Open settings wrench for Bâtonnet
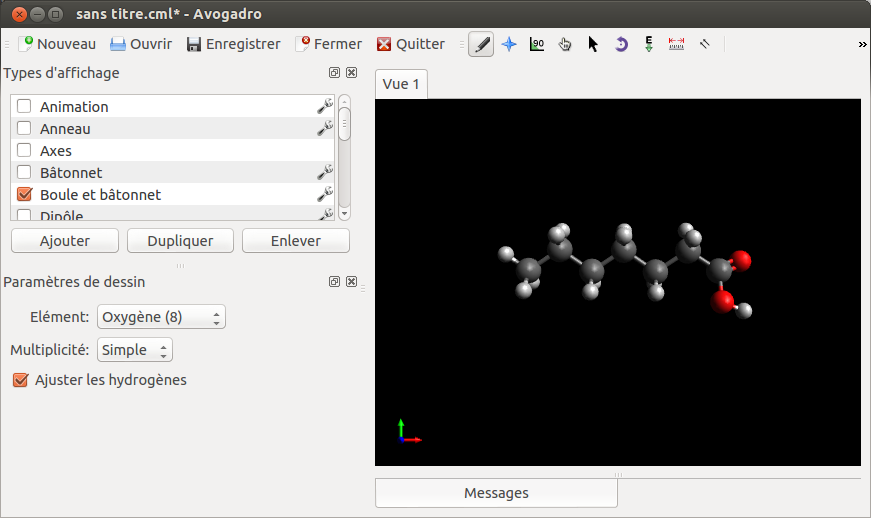871x518 pixels. click(325, 172)
